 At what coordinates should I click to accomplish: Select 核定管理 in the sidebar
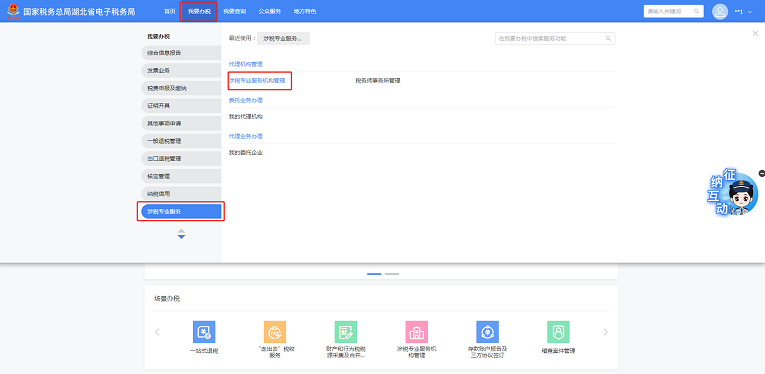(181, 176)
